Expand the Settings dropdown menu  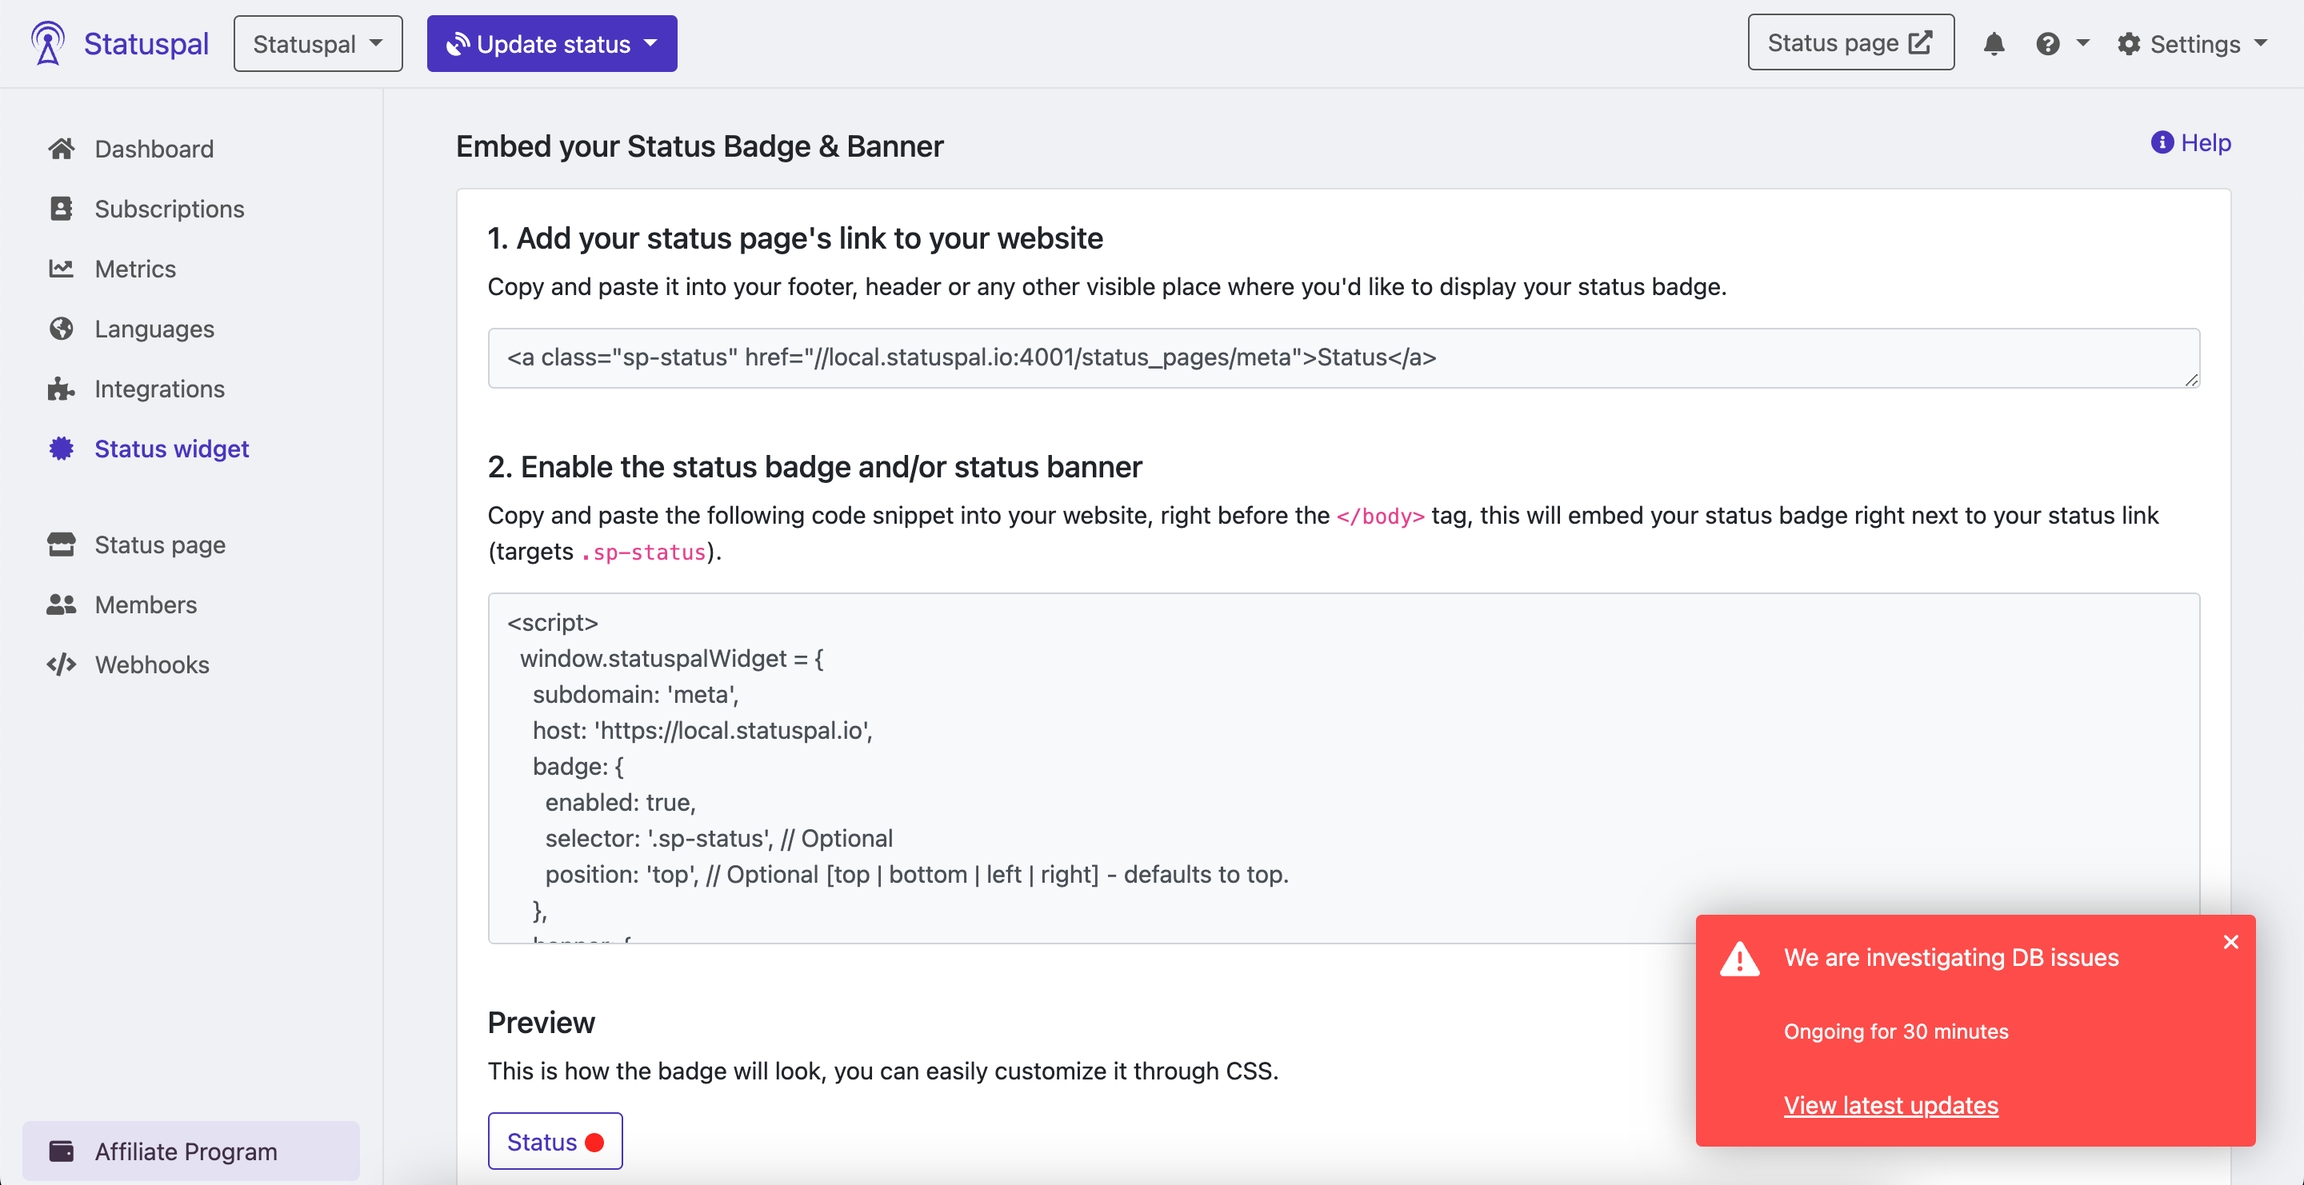(x=2193, y=44)
